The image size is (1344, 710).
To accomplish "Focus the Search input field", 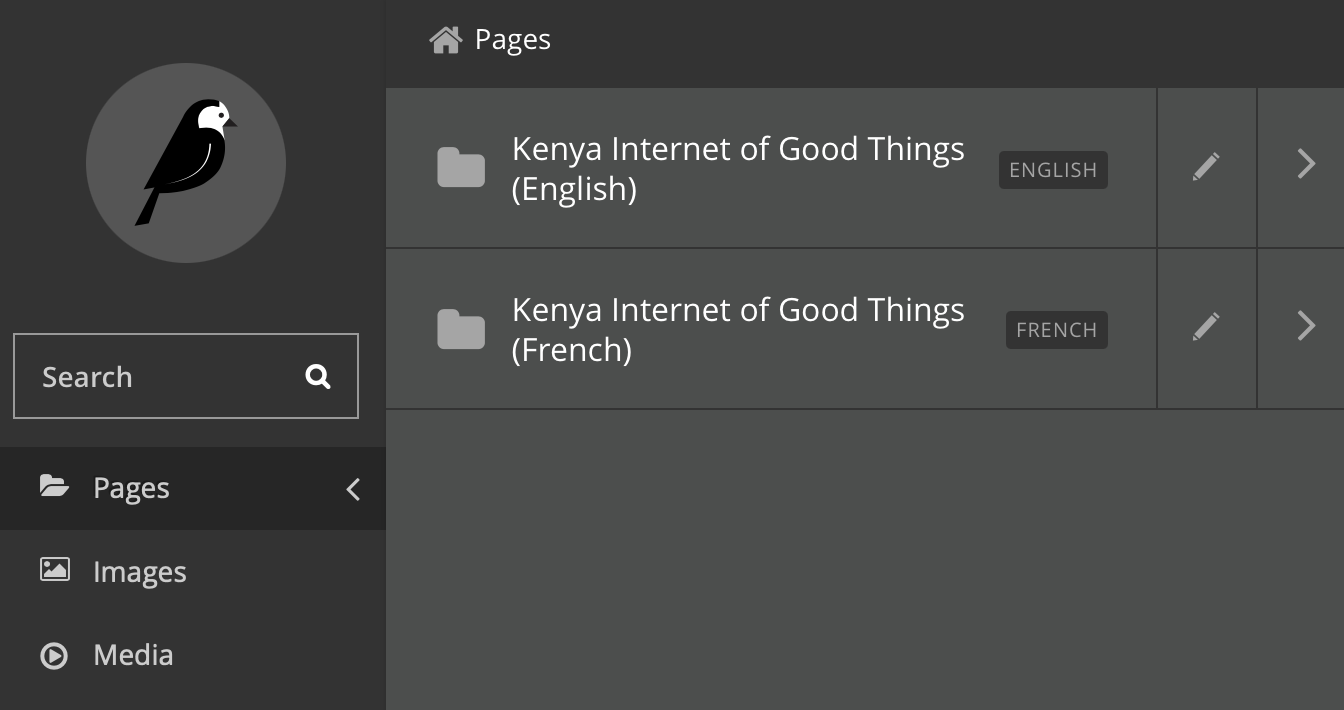I will pos(186,376).
